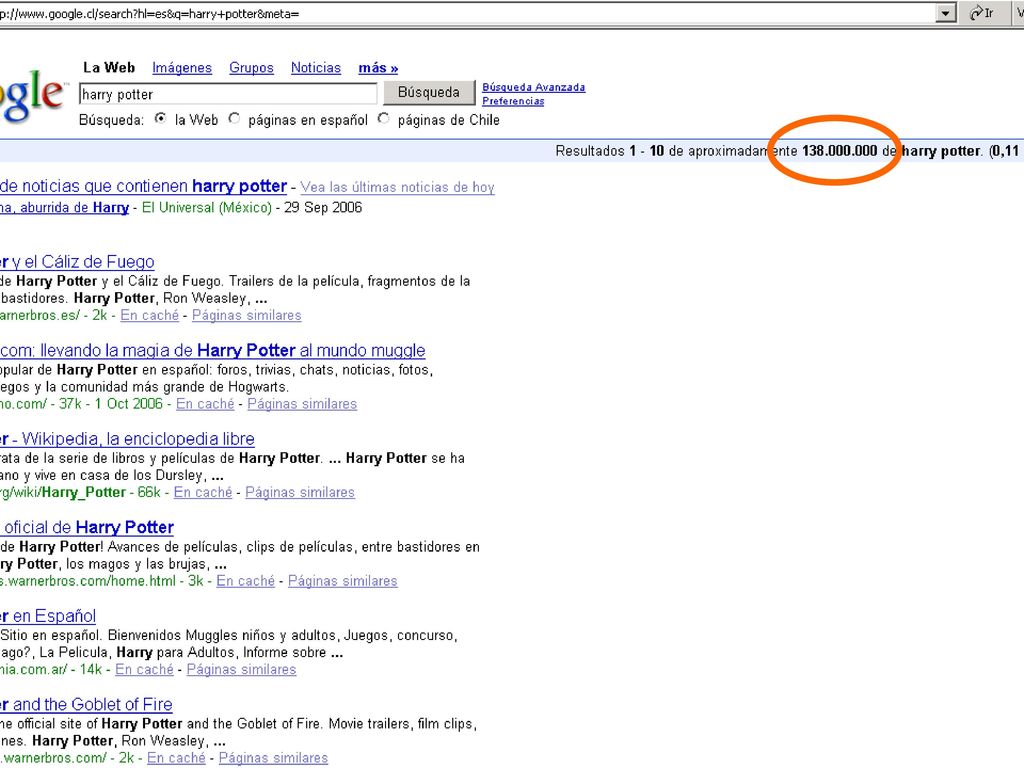The image size is (1024, 768).
Task: Open the aburrida de Harry news link
Action: click(64, 208)
